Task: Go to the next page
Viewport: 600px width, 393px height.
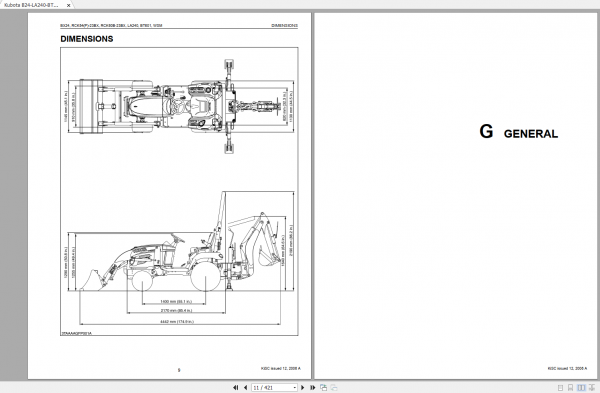Action: click(303, 388)
